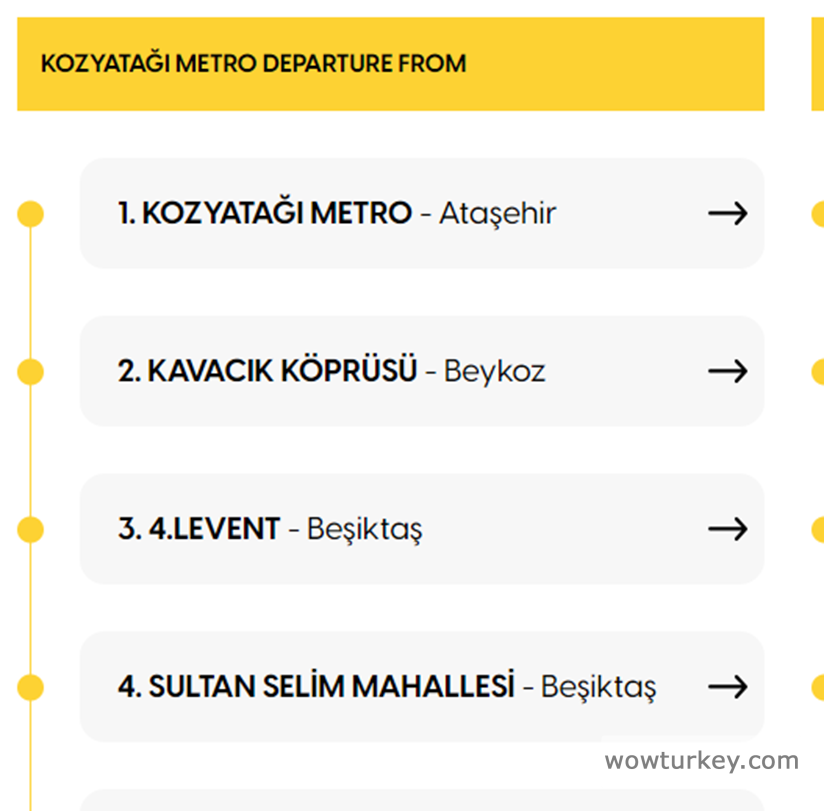Select the yellow timeline dot beside Kavacık Köprüsü
Viewport: 824px width, 811px height.
click(31, 372)
